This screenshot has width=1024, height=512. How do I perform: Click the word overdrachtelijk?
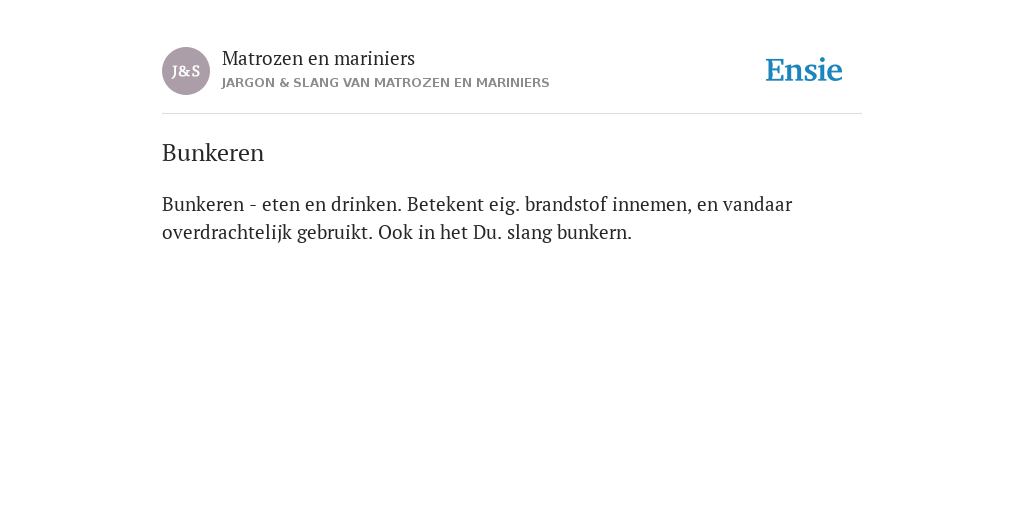(x=227, y=233)
